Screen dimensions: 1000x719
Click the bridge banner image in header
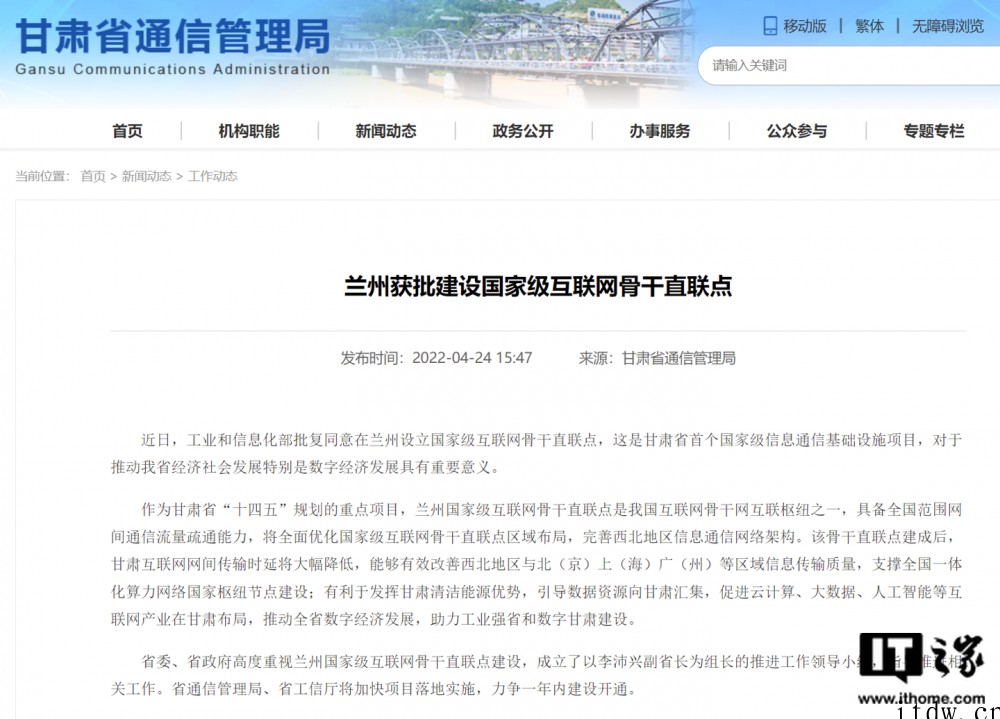click(x=513, y=52)
